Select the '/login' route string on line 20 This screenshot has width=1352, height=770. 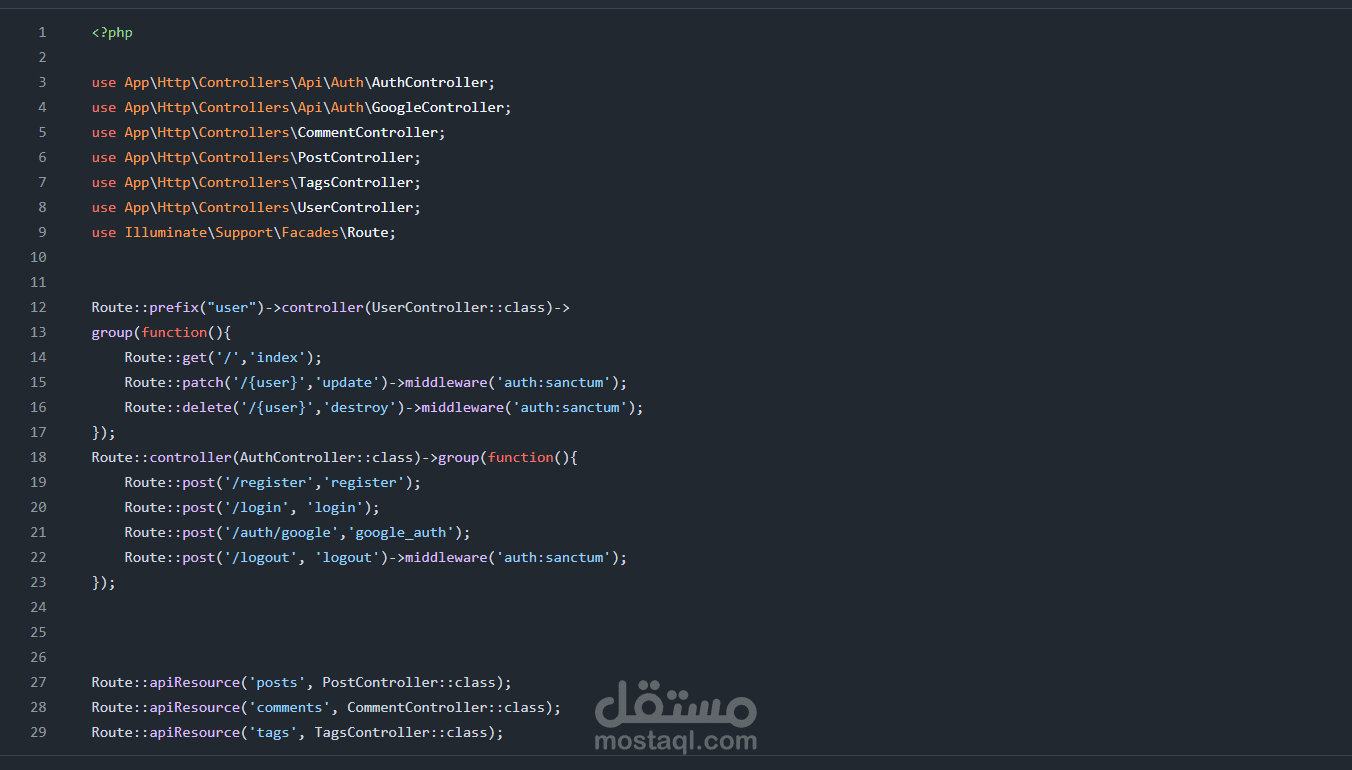click(257, 507)
